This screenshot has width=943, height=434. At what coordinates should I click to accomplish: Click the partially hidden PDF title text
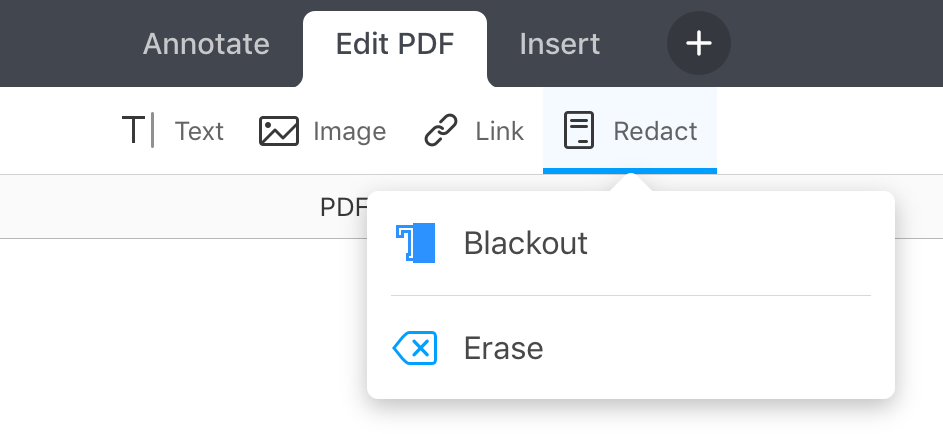coord(342,207)
